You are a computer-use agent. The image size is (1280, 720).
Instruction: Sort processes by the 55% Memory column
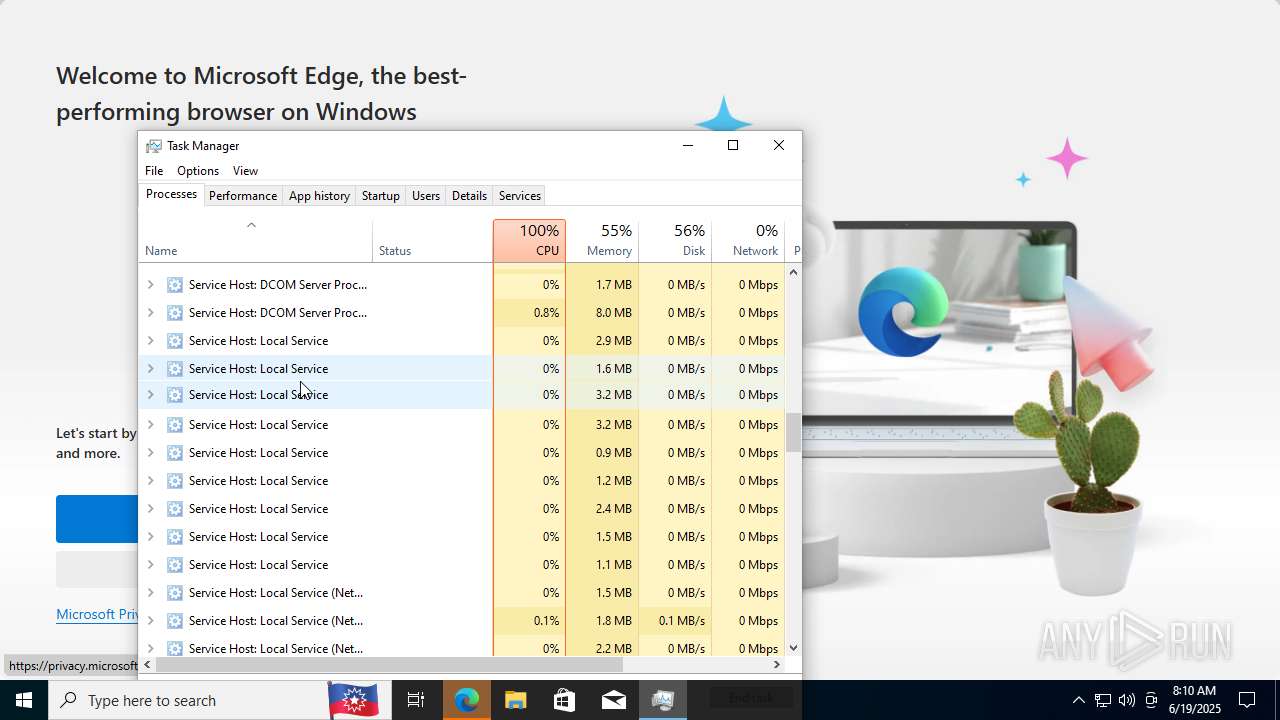coord(602,241)
